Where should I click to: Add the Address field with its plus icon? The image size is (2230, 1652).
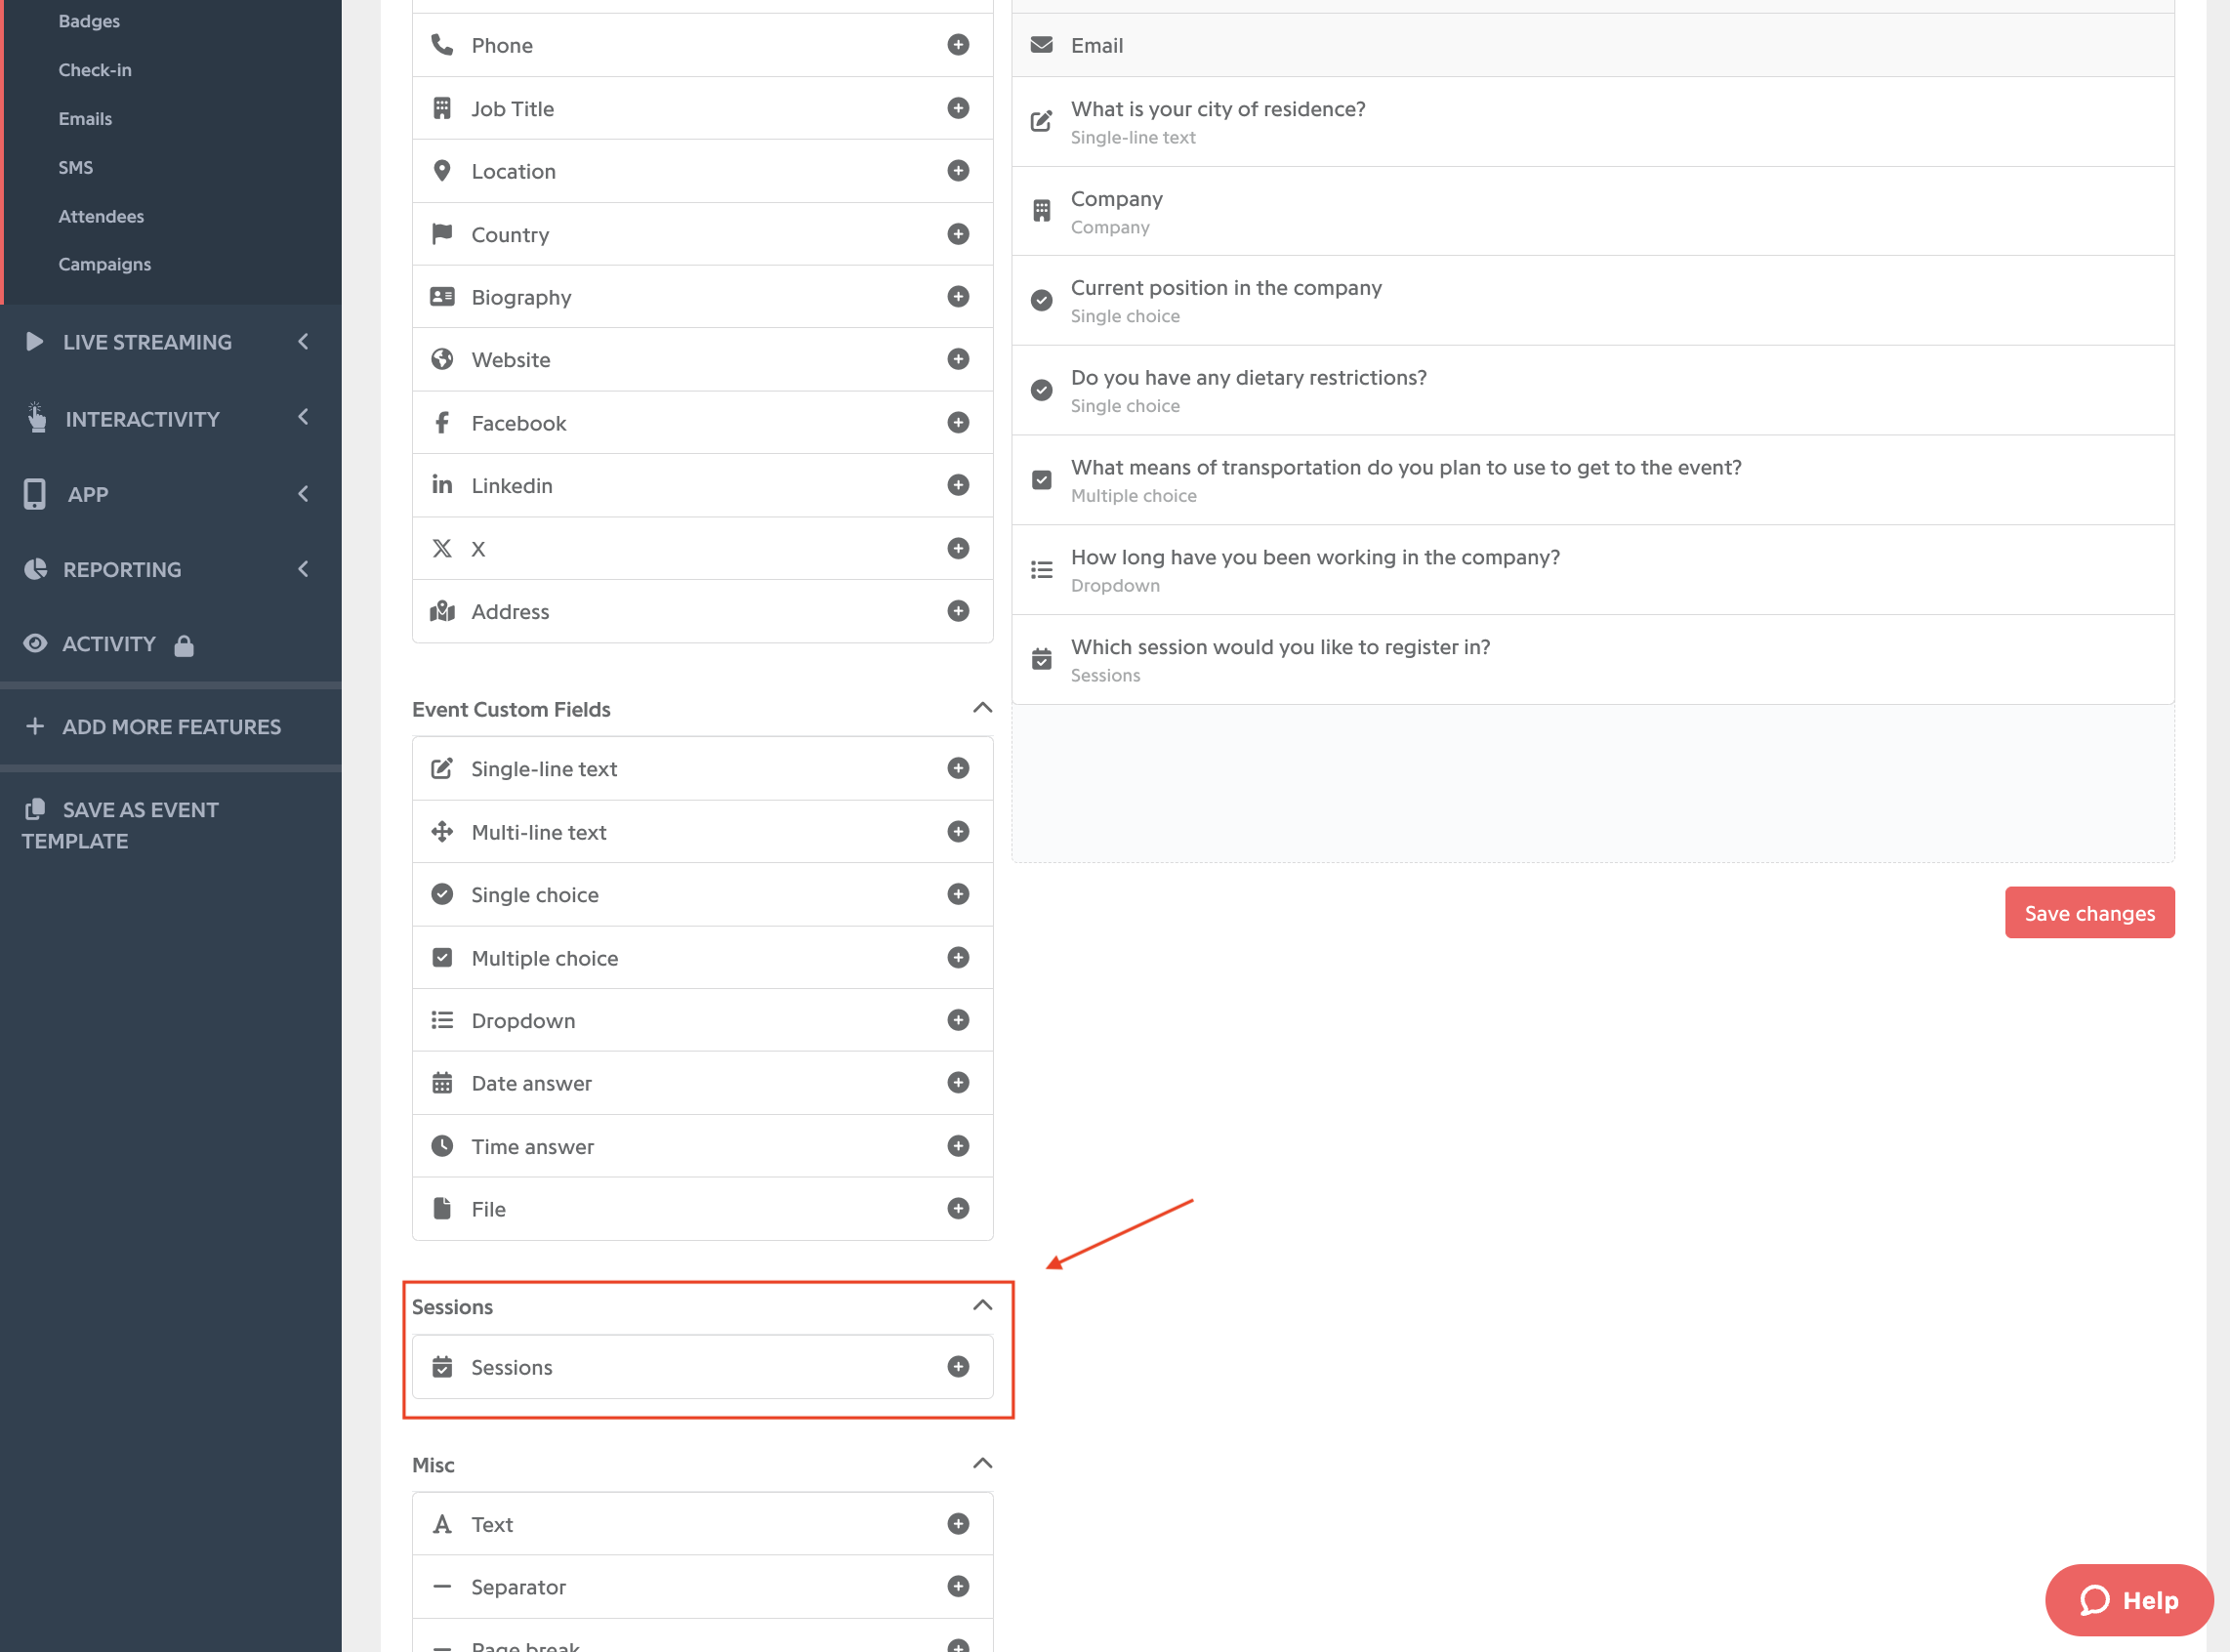point(958,611)
